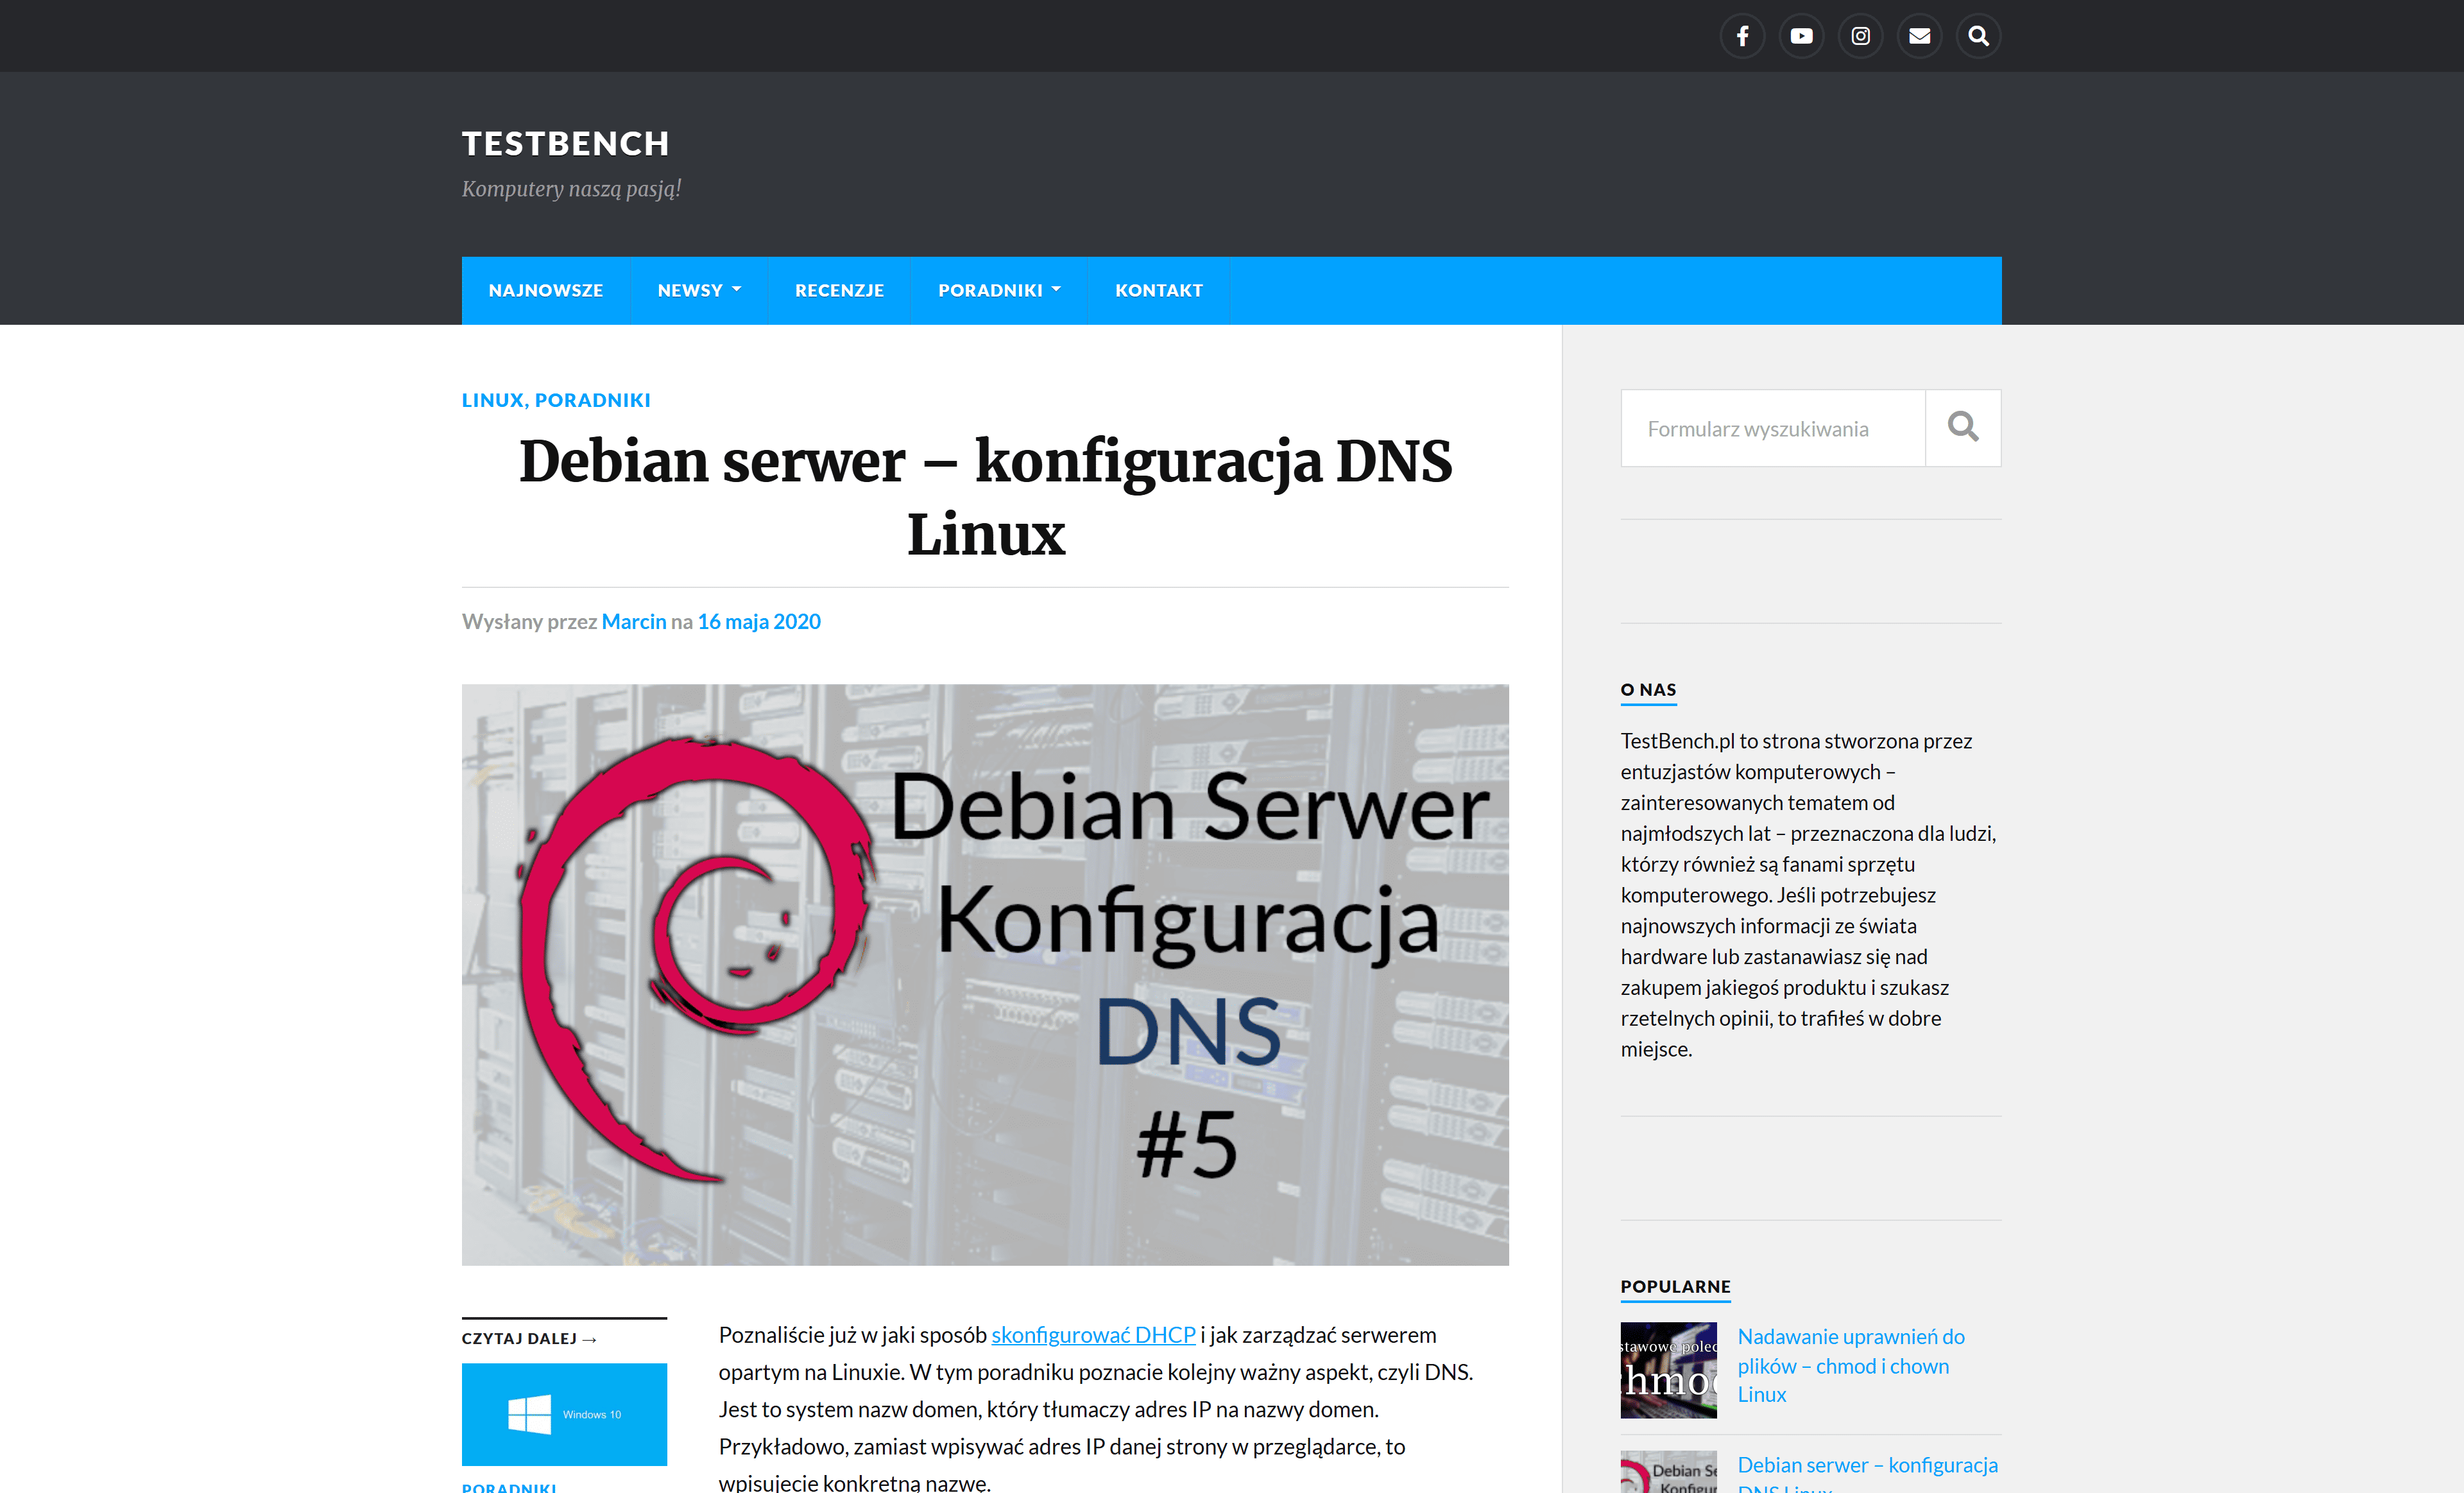Open the YouTube channel icon
The height and width of the screenshot is (1493, 2464).
(1801, 36)
